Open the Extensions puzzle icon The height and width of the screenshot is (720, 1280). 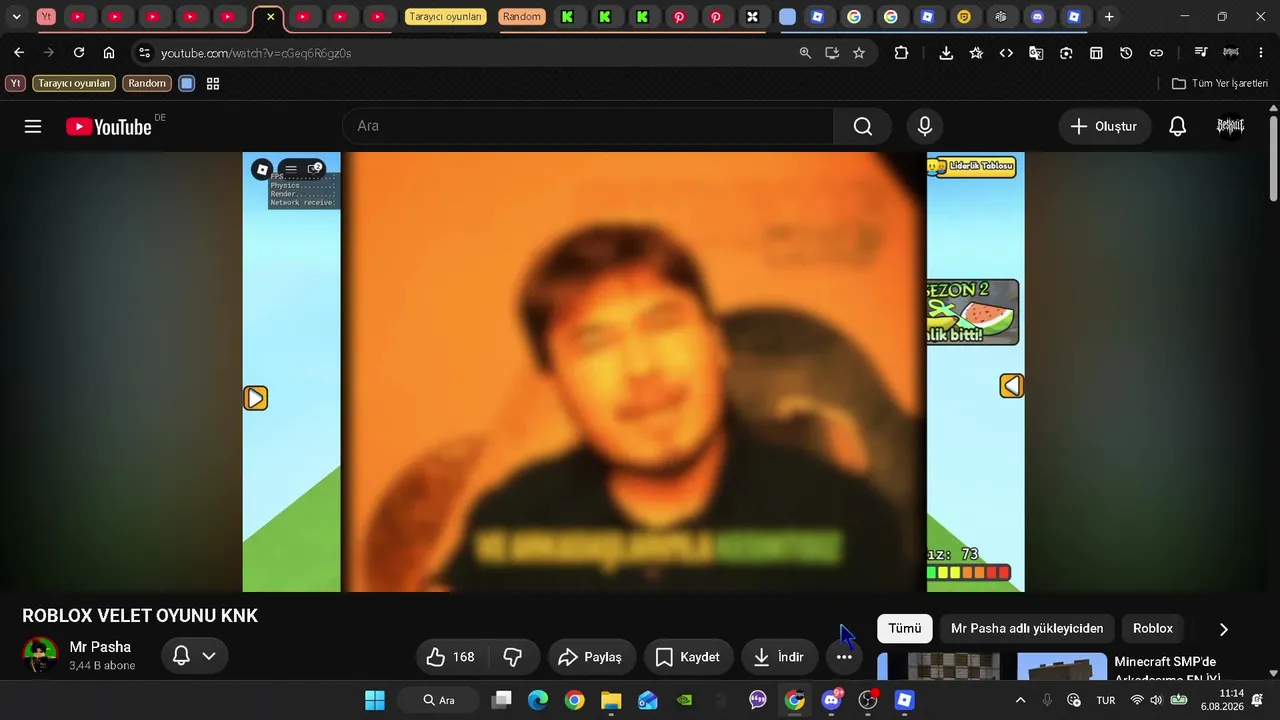coord(901,53)
